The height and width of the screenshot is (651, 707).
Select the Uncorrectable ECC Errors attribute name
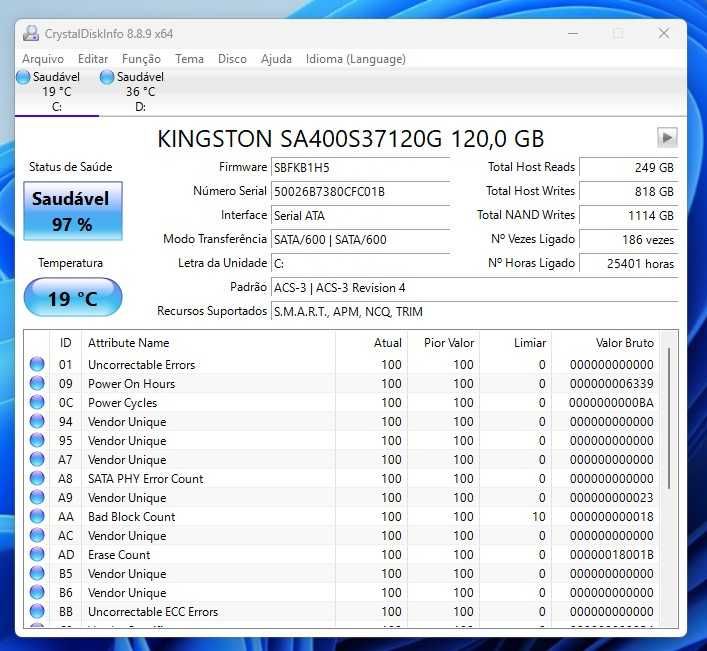153,612
